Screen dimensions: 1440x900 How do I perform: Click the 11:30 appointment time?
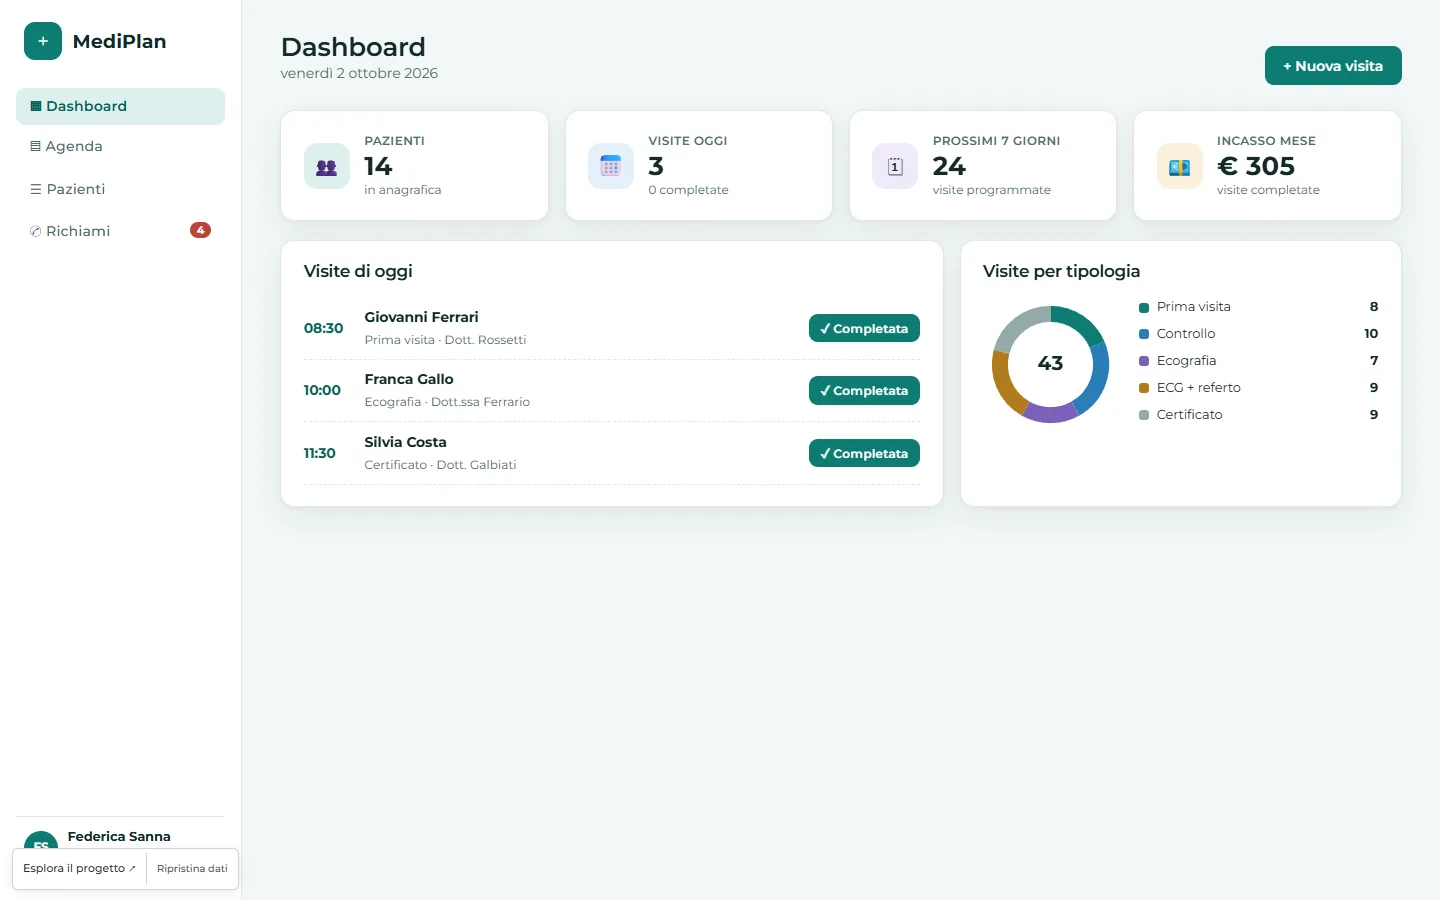point(320,453)
